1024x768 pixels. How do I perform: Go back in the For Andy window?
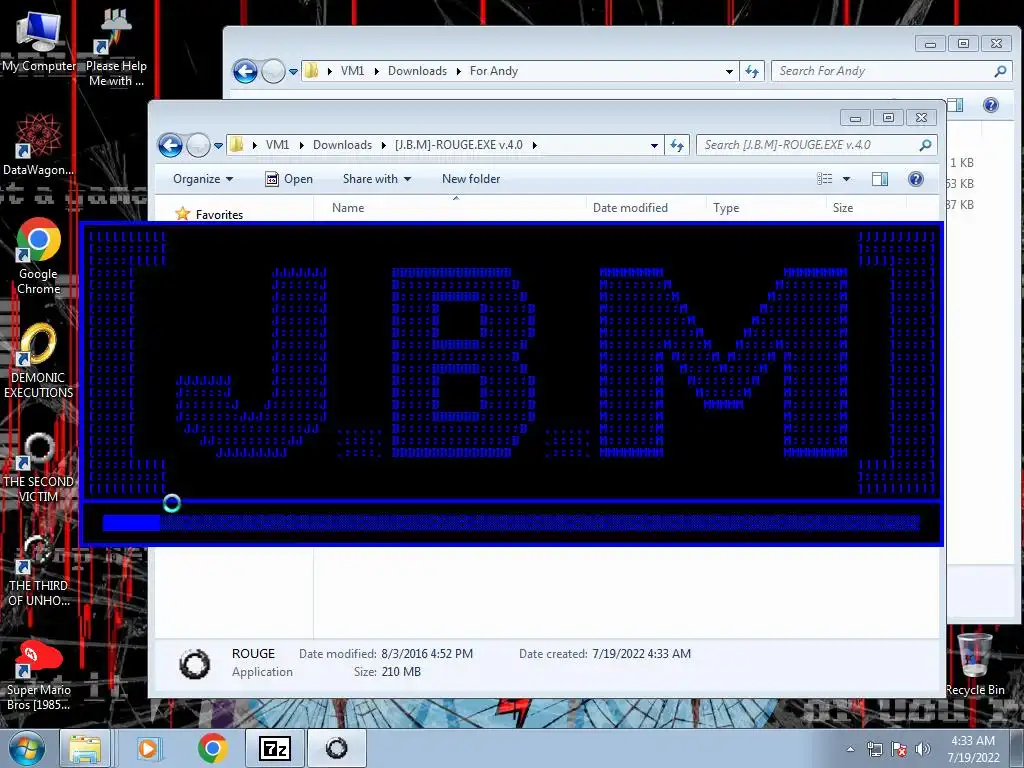pyautogui.click(x=246, y=71)
